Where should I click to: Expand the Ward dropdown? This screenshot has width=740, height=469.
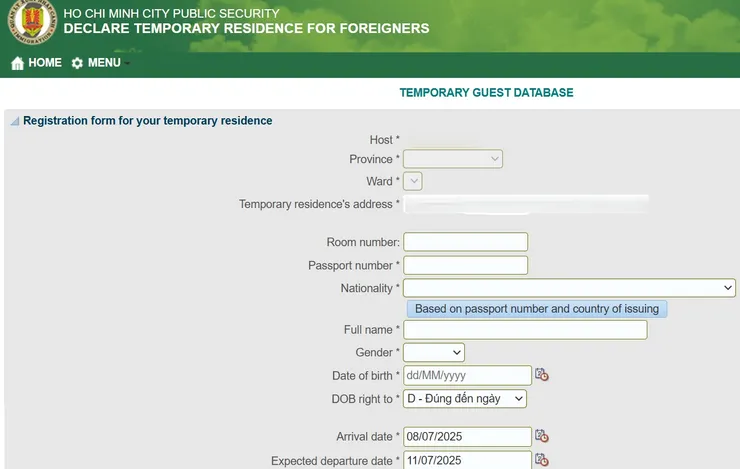click(412, 181)
